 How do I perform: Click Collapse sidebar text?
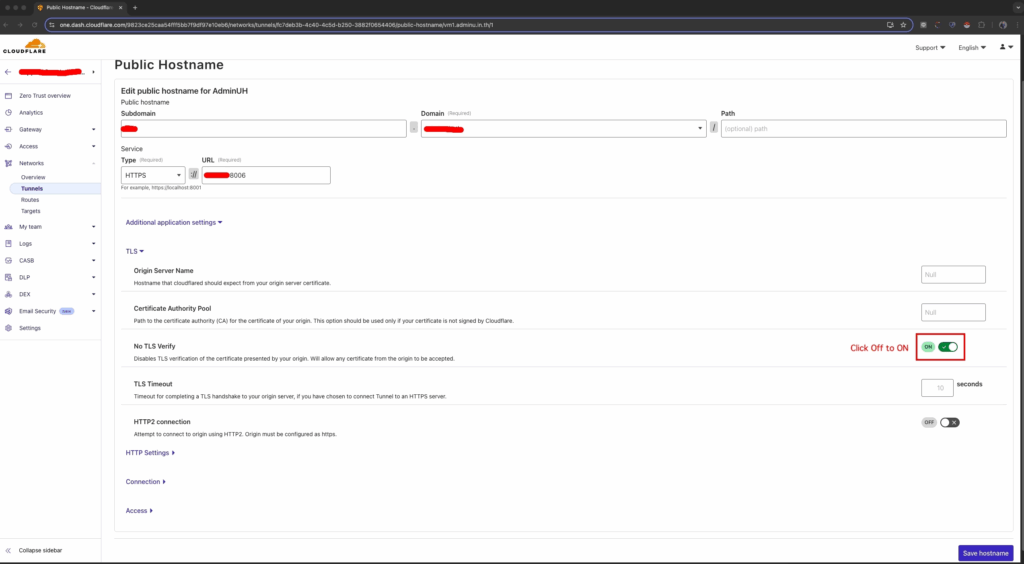39,551
